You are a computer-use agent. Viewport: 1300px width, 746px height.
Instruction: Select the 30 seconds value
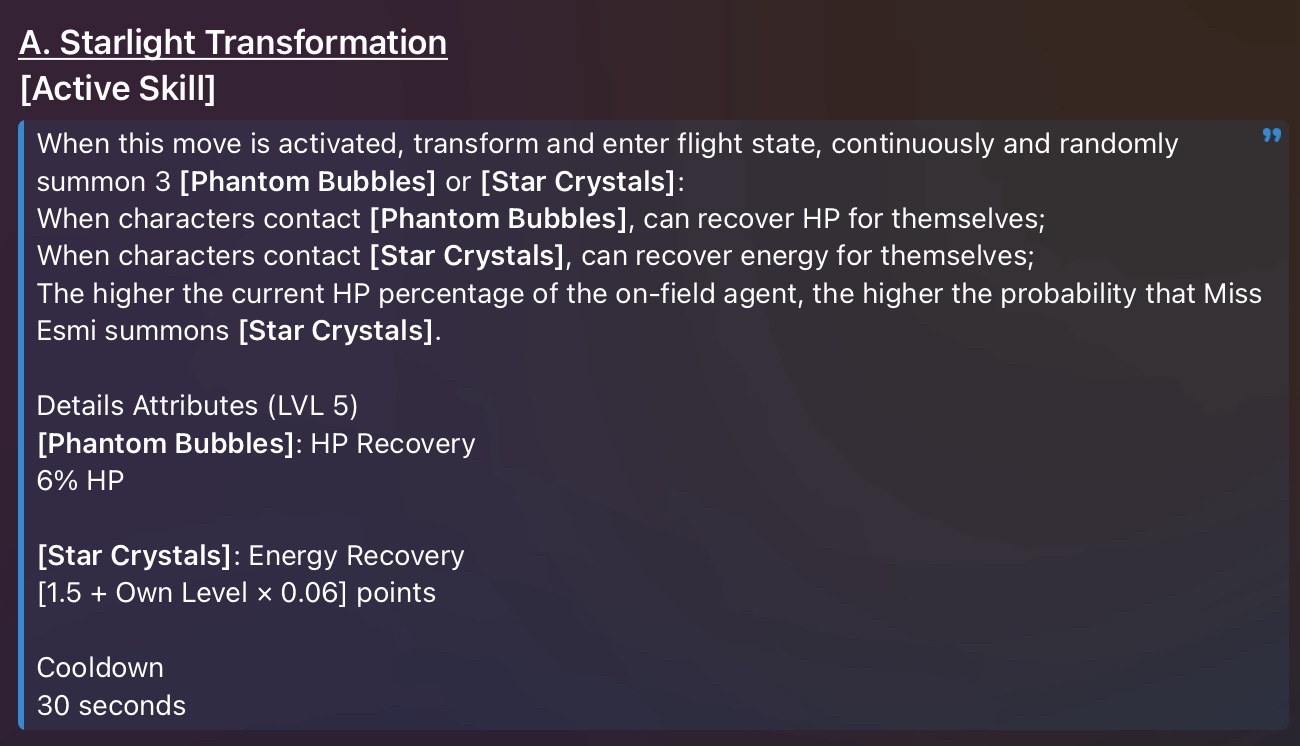tap(111, 706)
